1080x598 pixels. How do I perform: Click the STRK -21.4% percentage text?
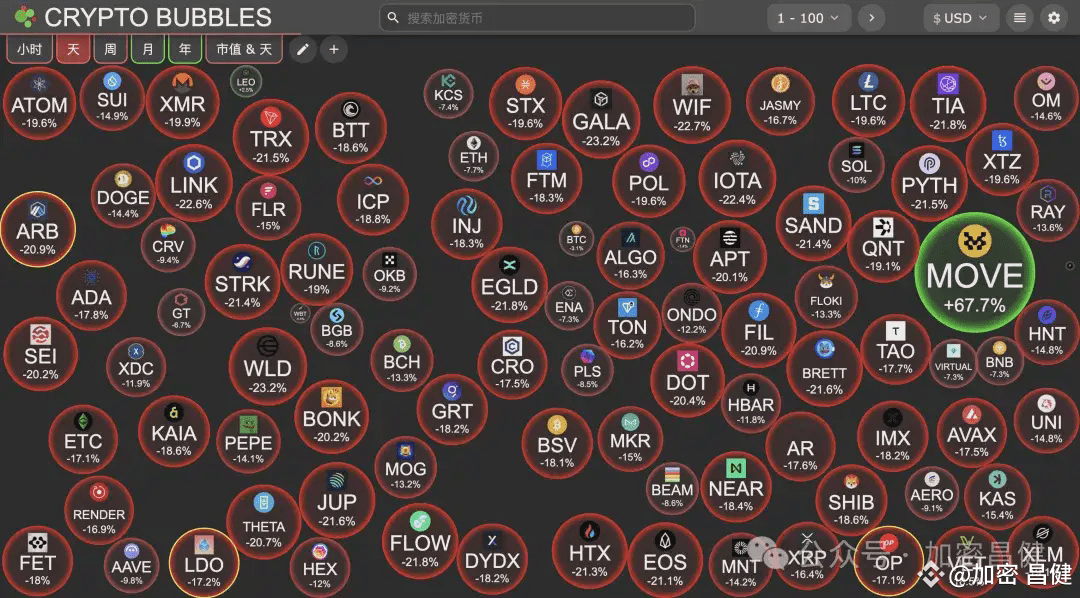242,302
